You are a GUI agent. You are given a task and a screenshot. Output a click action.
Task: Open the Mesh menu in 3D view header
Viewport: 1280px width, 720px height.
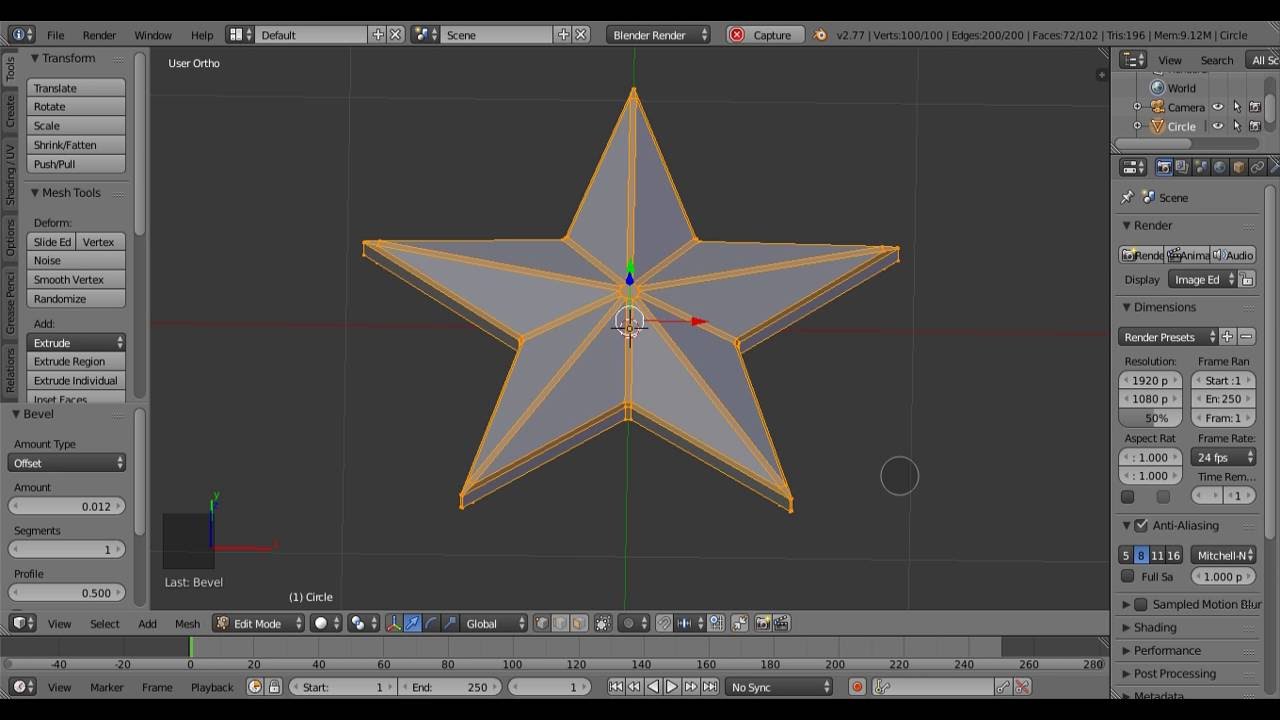point(187,623)
